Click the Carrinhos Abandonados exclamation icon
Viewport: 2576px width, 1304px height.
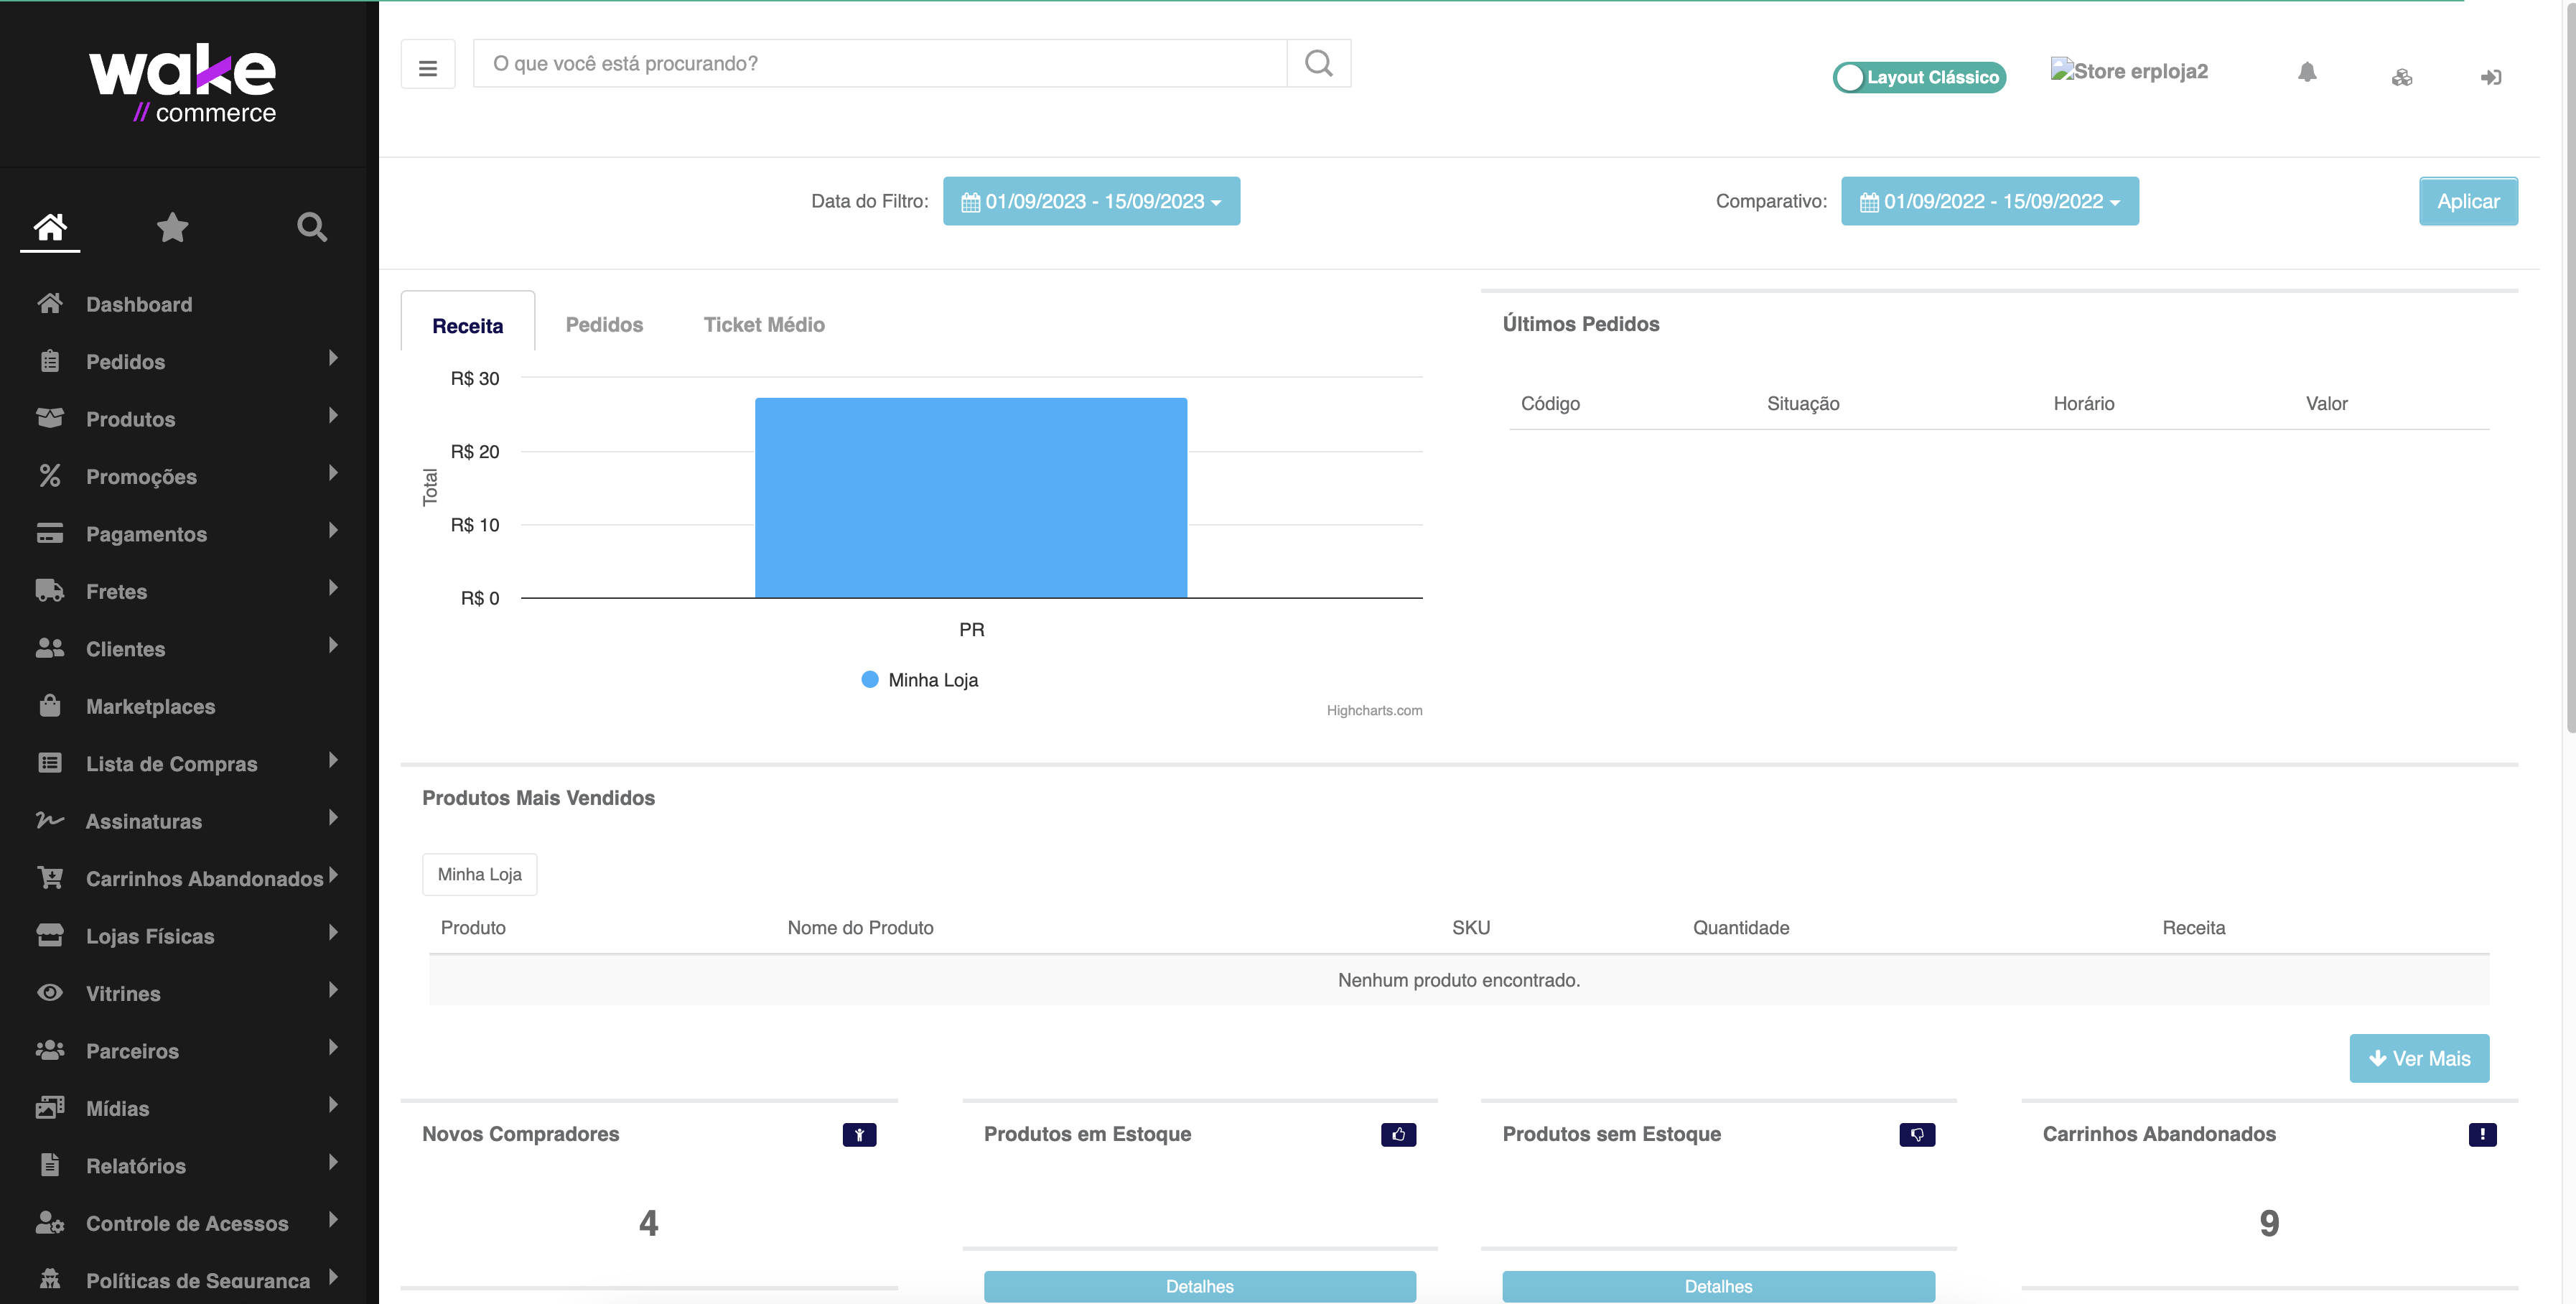(2482, 1134)
